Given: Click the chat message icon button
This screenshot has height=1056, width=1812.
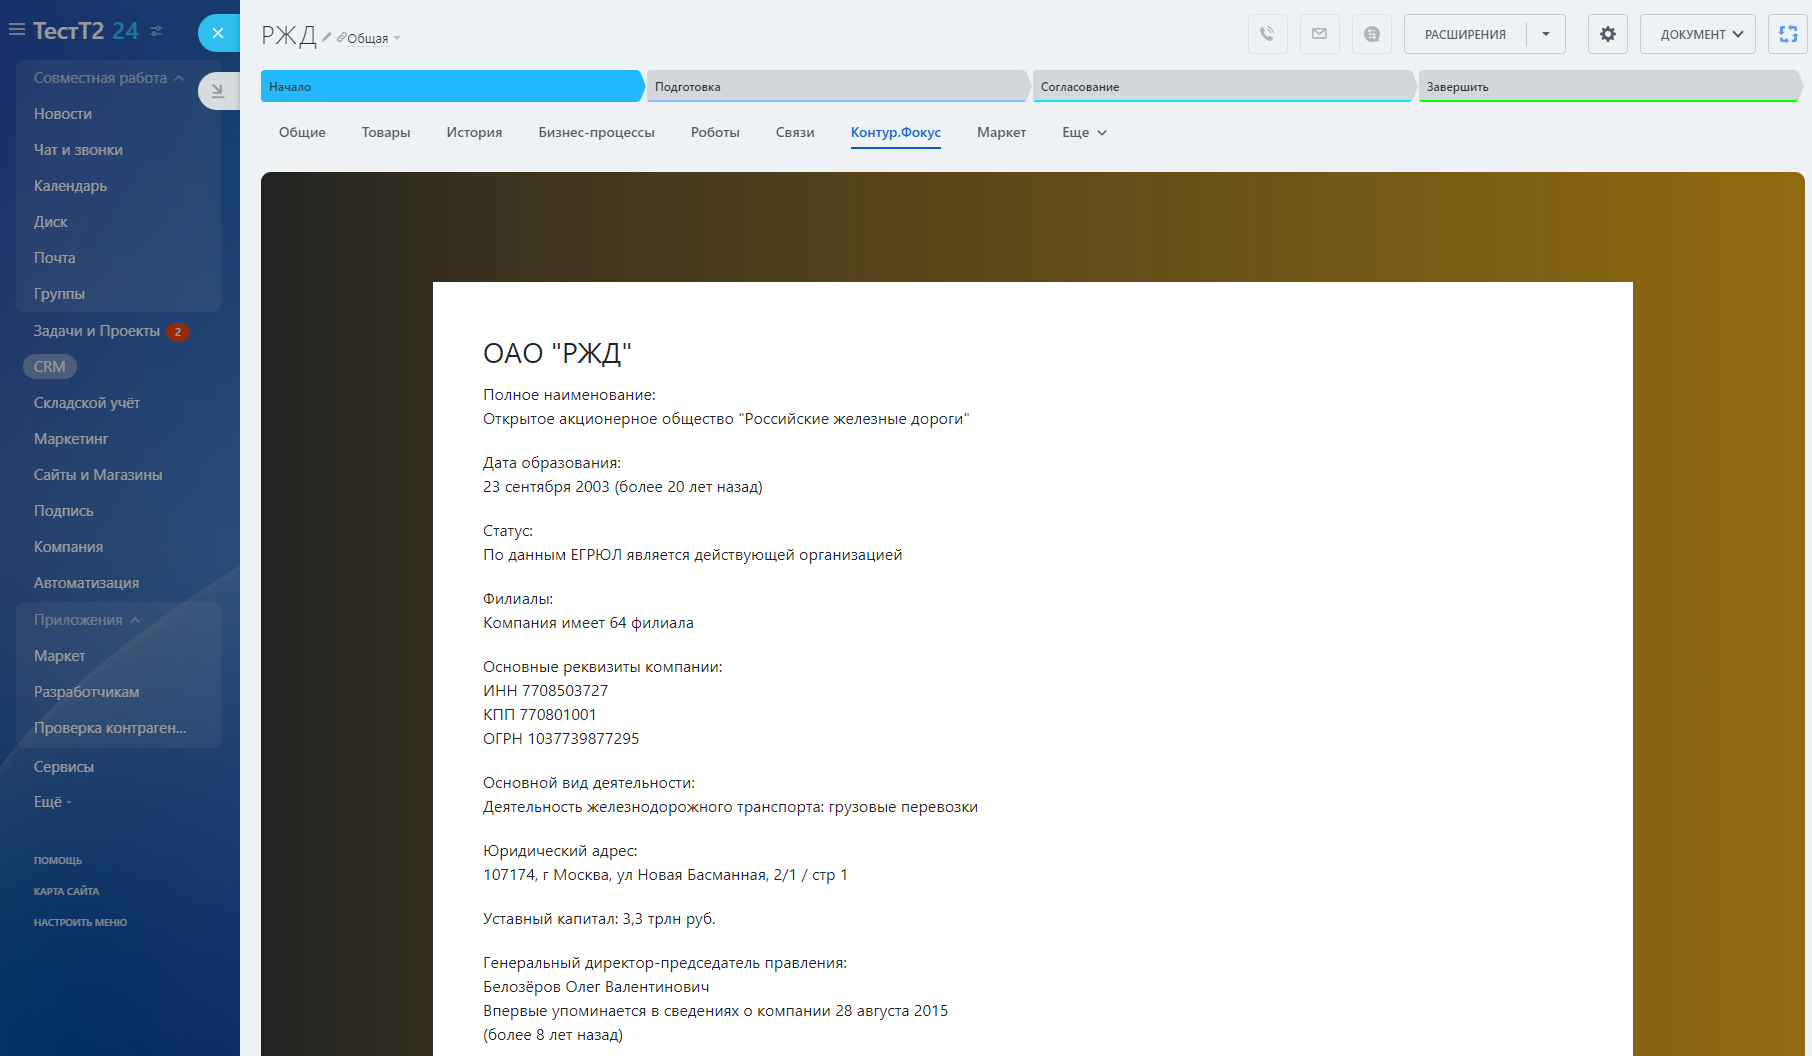Looking at the screenshot, I should (x=1371, y=34).
